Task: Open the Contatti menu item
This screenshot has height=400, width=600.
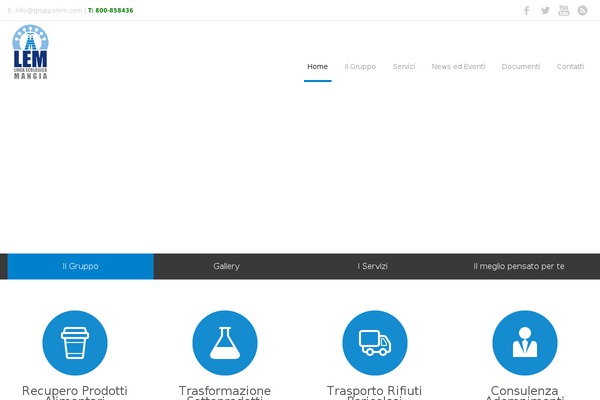Action: pyautogui.click(x=570, y=67)
